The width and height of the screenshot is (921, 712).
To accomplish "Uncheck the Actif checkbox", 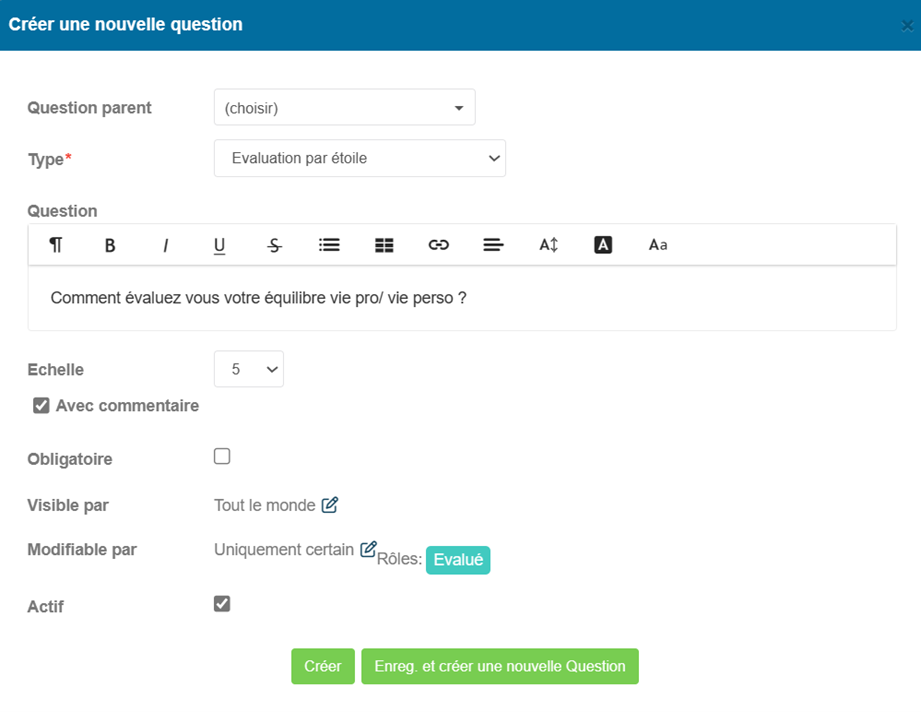I will click(x=222, y=603).
